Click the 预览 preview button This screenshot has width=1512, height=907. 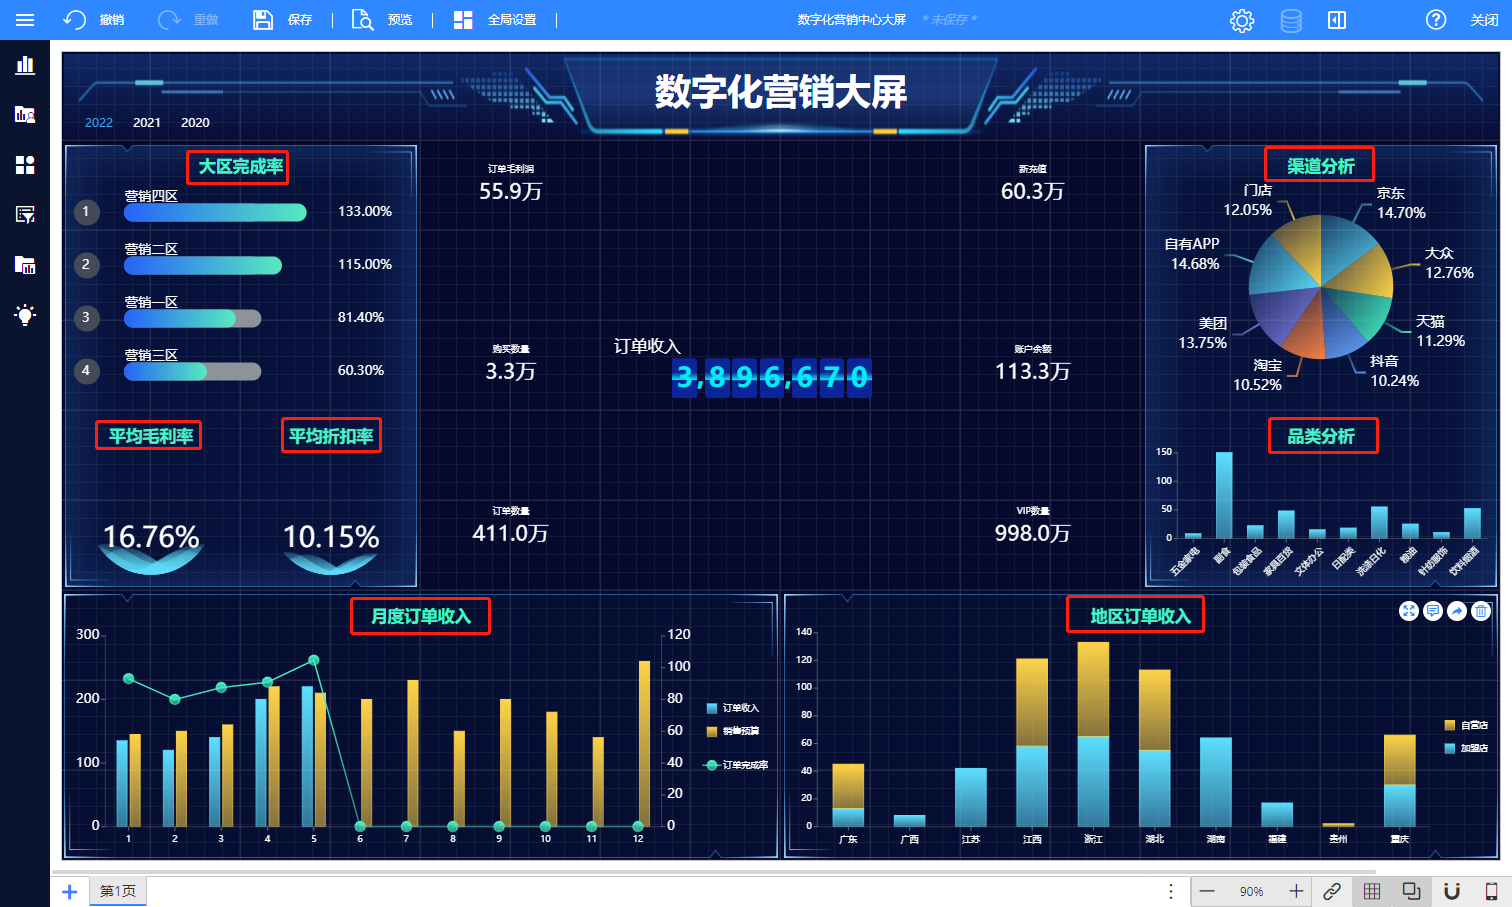click(x=383, y=20)
